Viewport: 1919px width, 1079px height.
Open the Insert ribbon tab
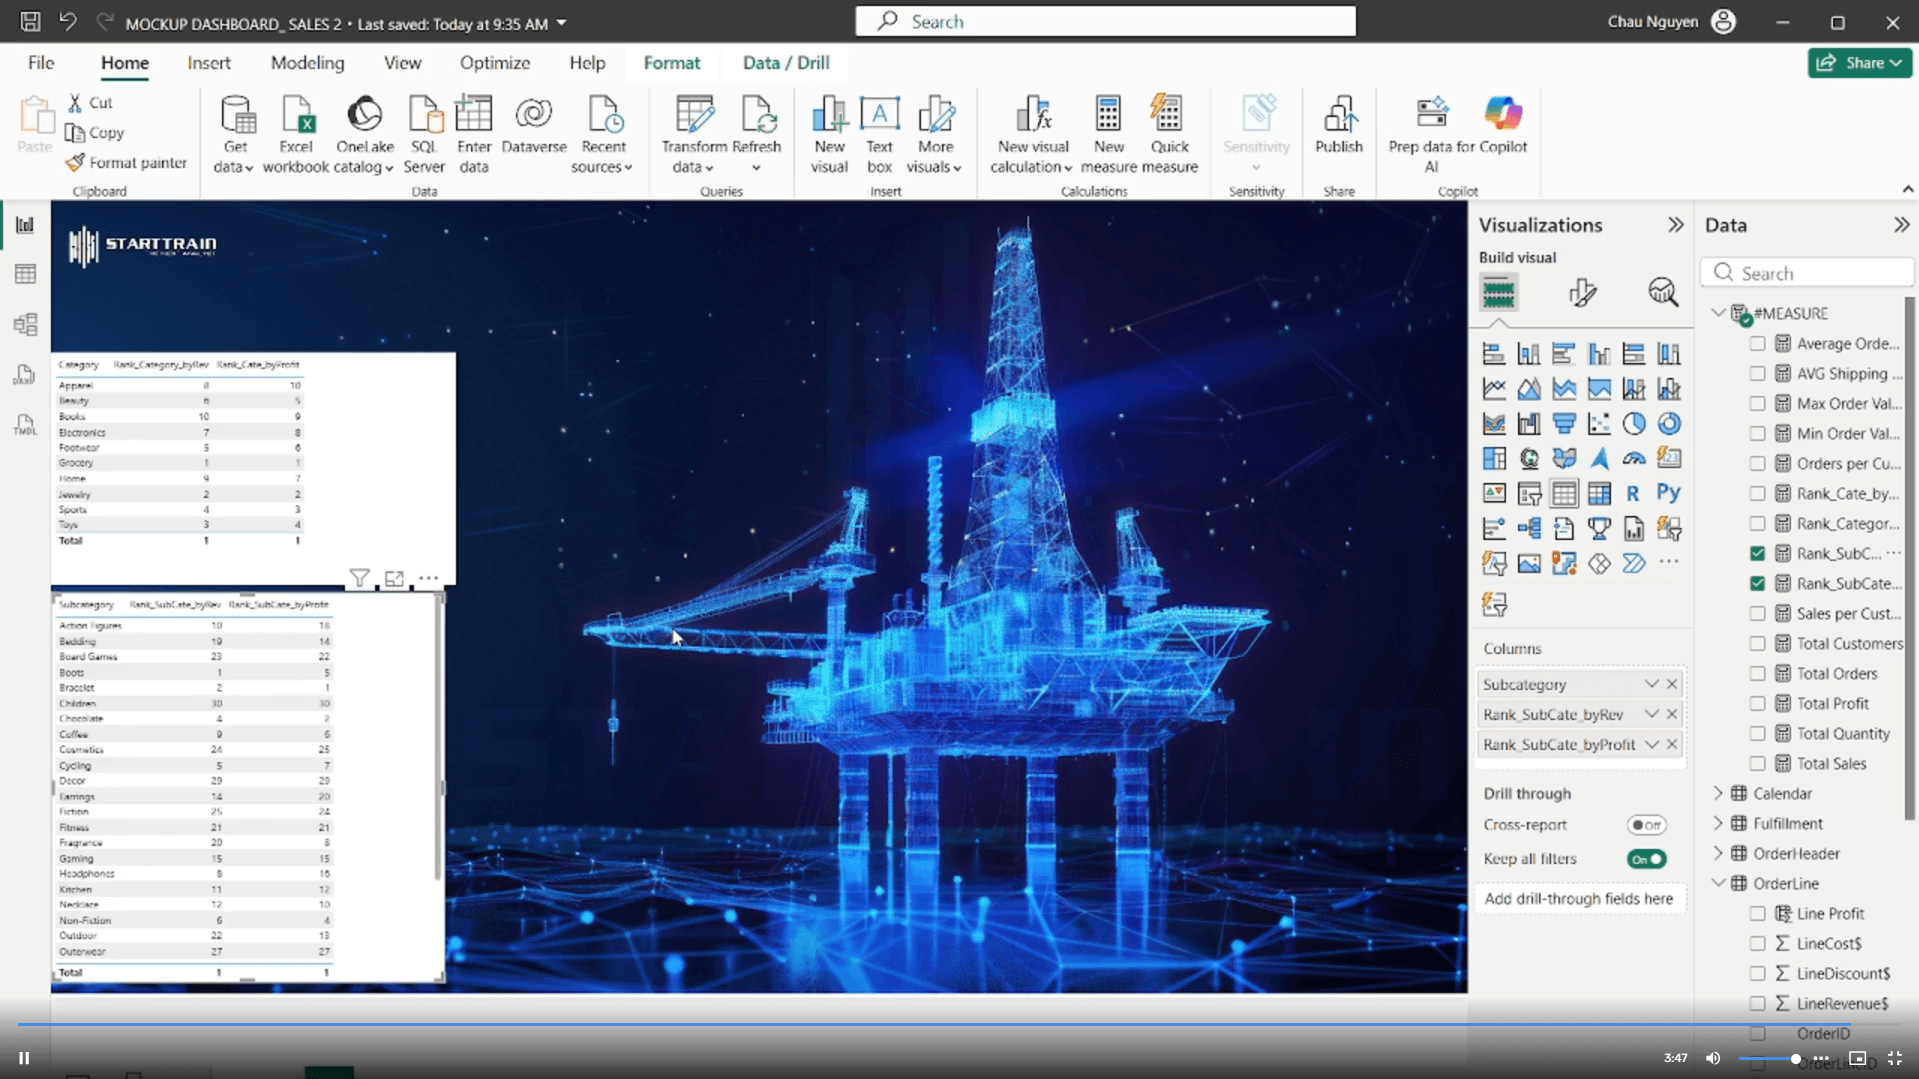click(209, 63)
